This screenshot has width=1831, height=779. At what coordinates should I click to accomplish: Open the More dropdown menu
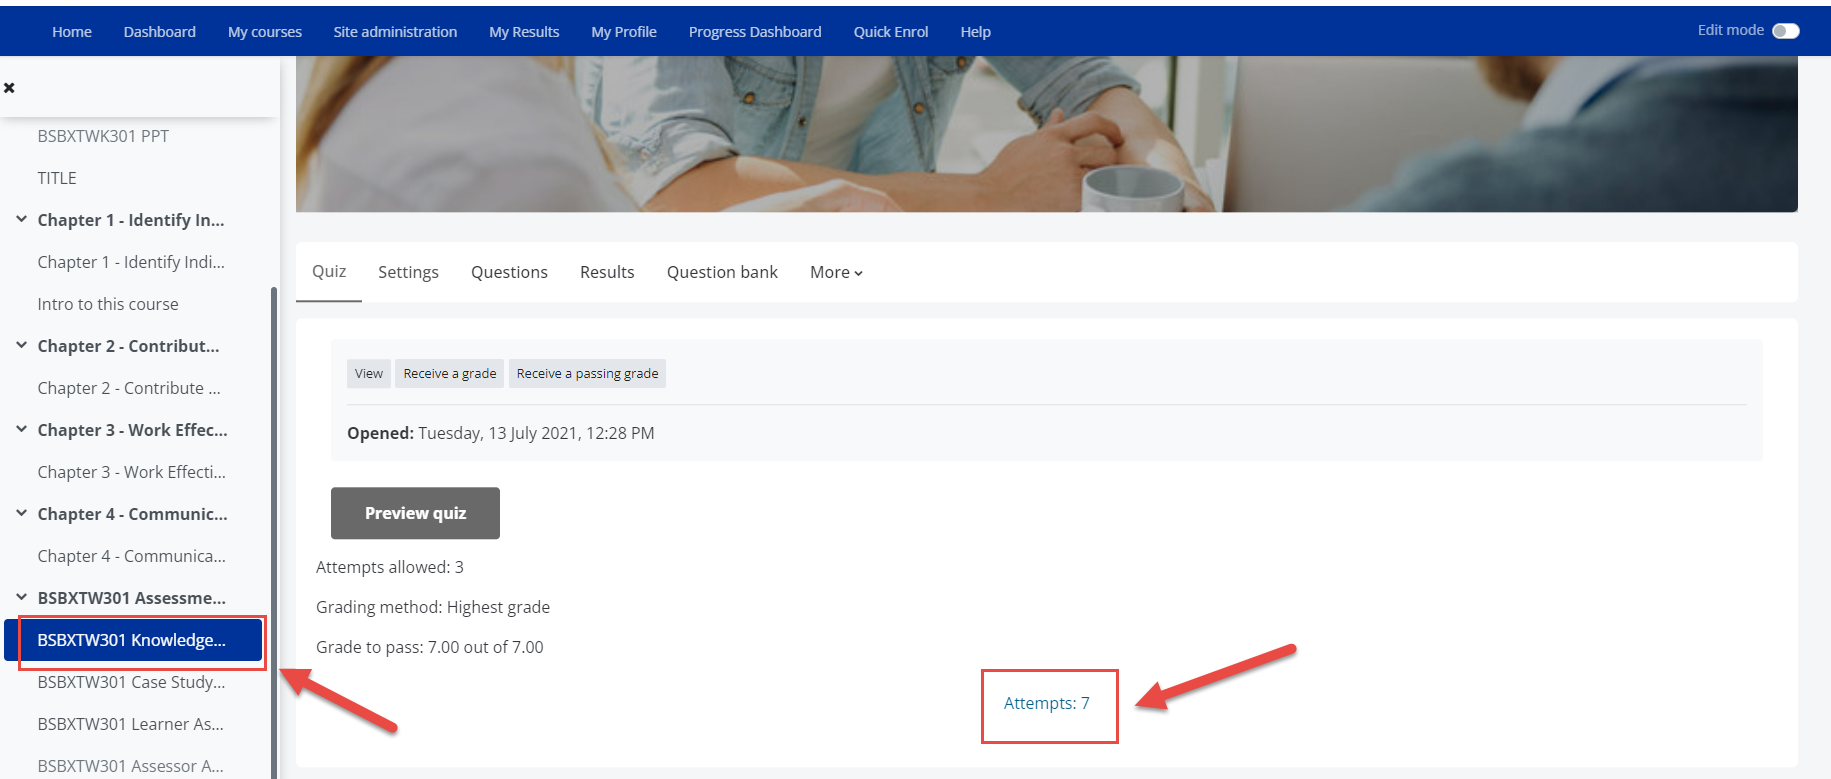836,272
